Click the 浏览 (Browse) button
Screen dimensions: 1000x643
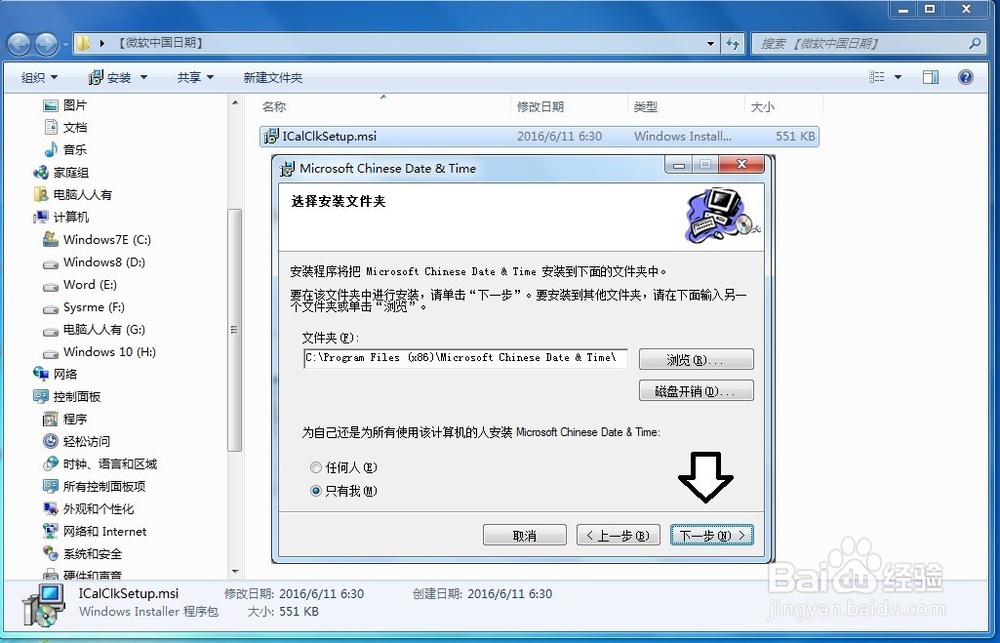click(696, 359)
